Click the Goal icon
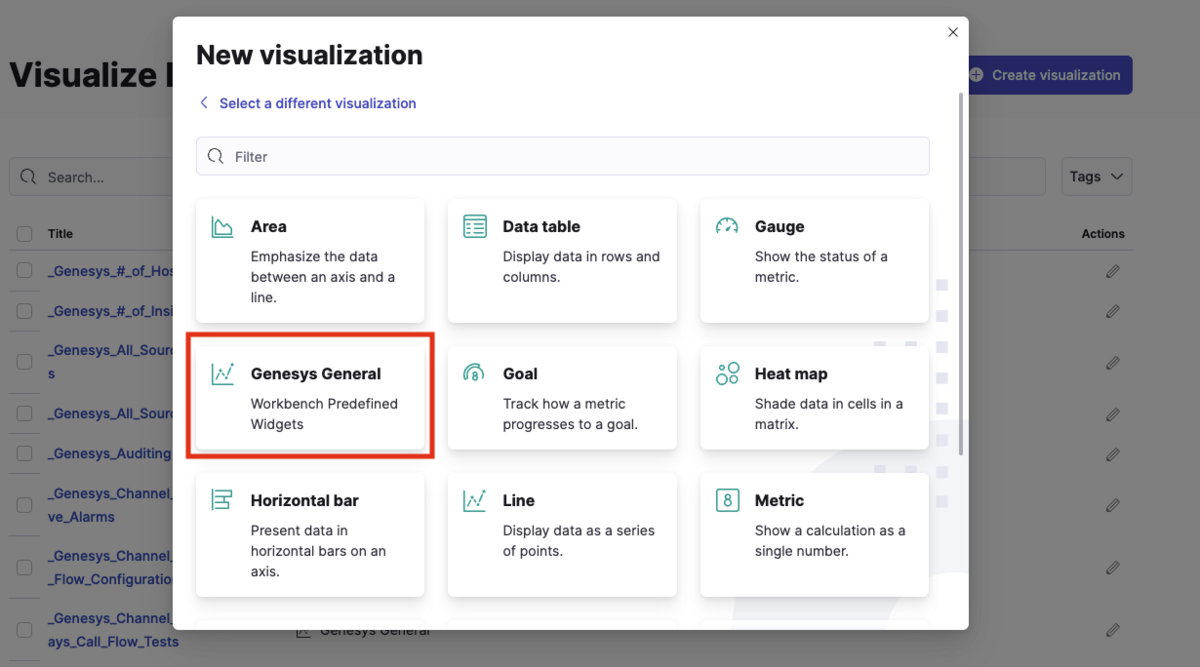This screenshot has width=1200, height=667. (474, 373)
